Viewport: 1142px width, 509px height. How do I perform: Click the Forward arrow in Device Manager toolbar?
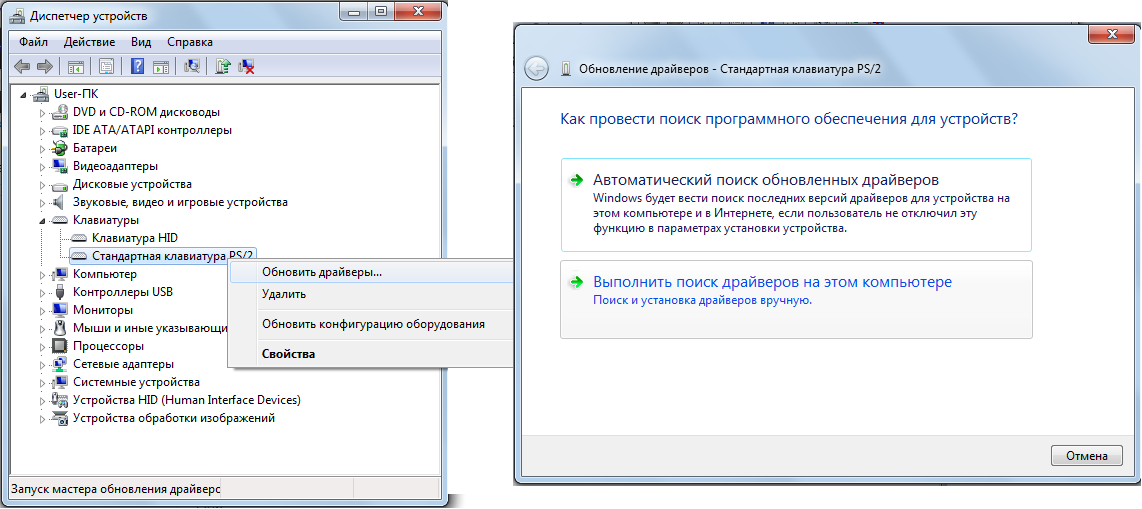coord(45,66)
